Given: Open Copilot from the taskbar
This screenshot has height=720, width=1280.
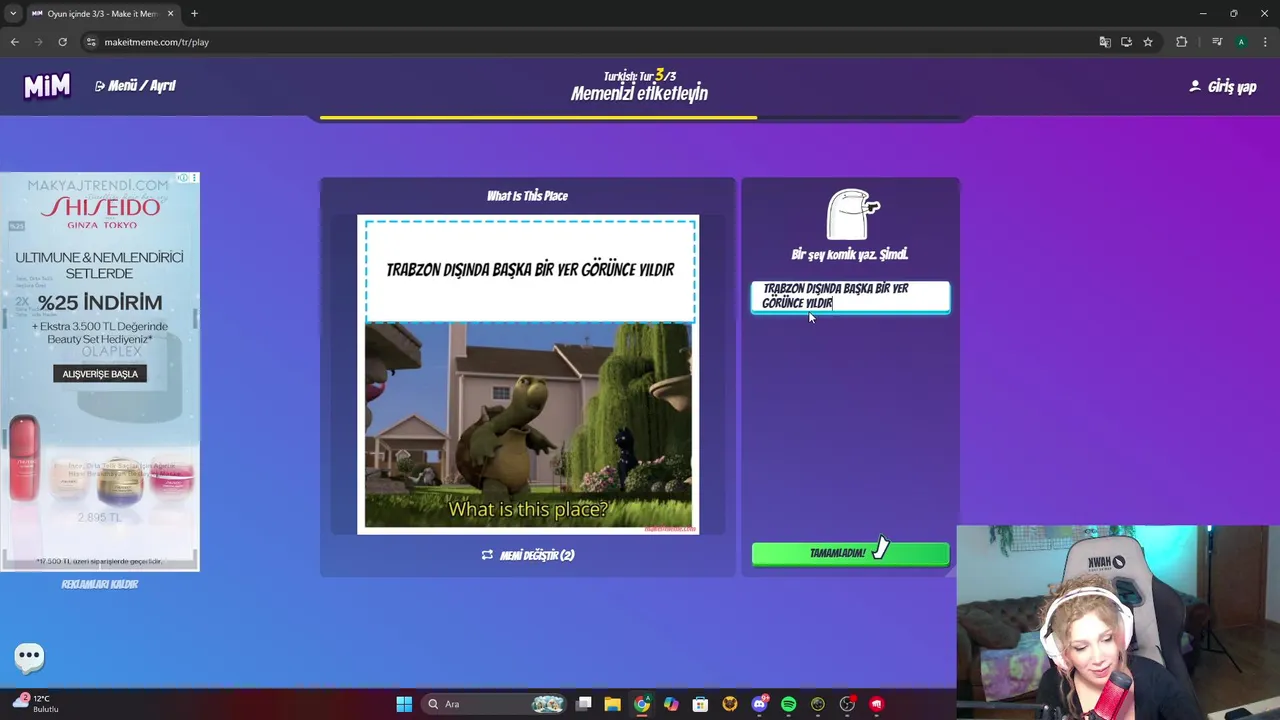Looking at the screenshot, I should click(x=671, y=704).
